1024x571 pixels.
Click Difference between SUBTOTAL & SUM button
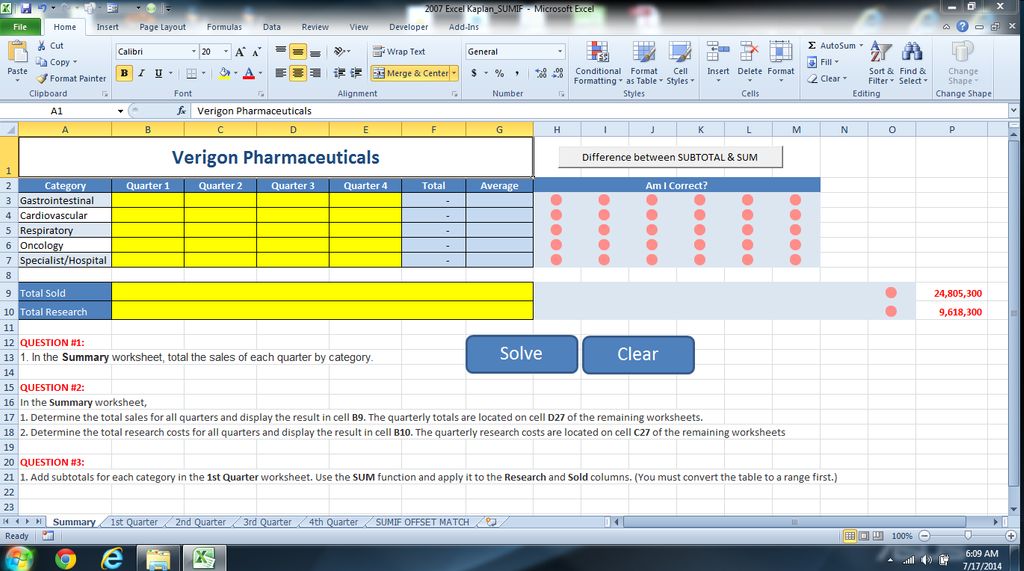670,157
